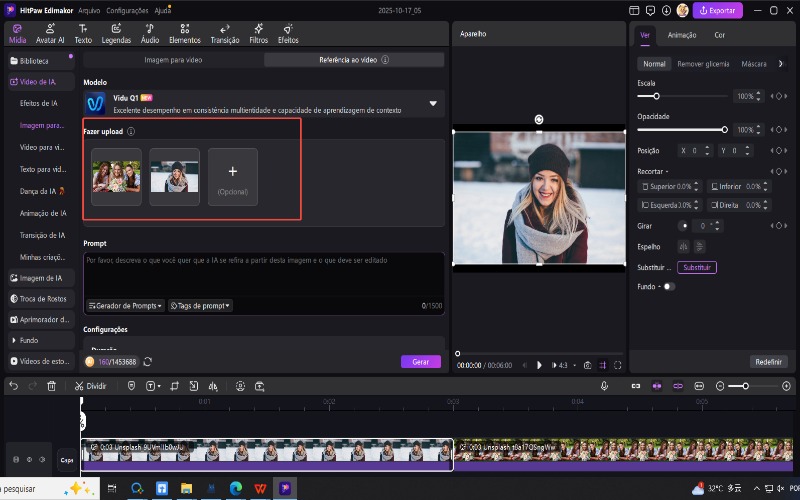Click the Redefinir button
800x500 pixels.
click(768, 362)
